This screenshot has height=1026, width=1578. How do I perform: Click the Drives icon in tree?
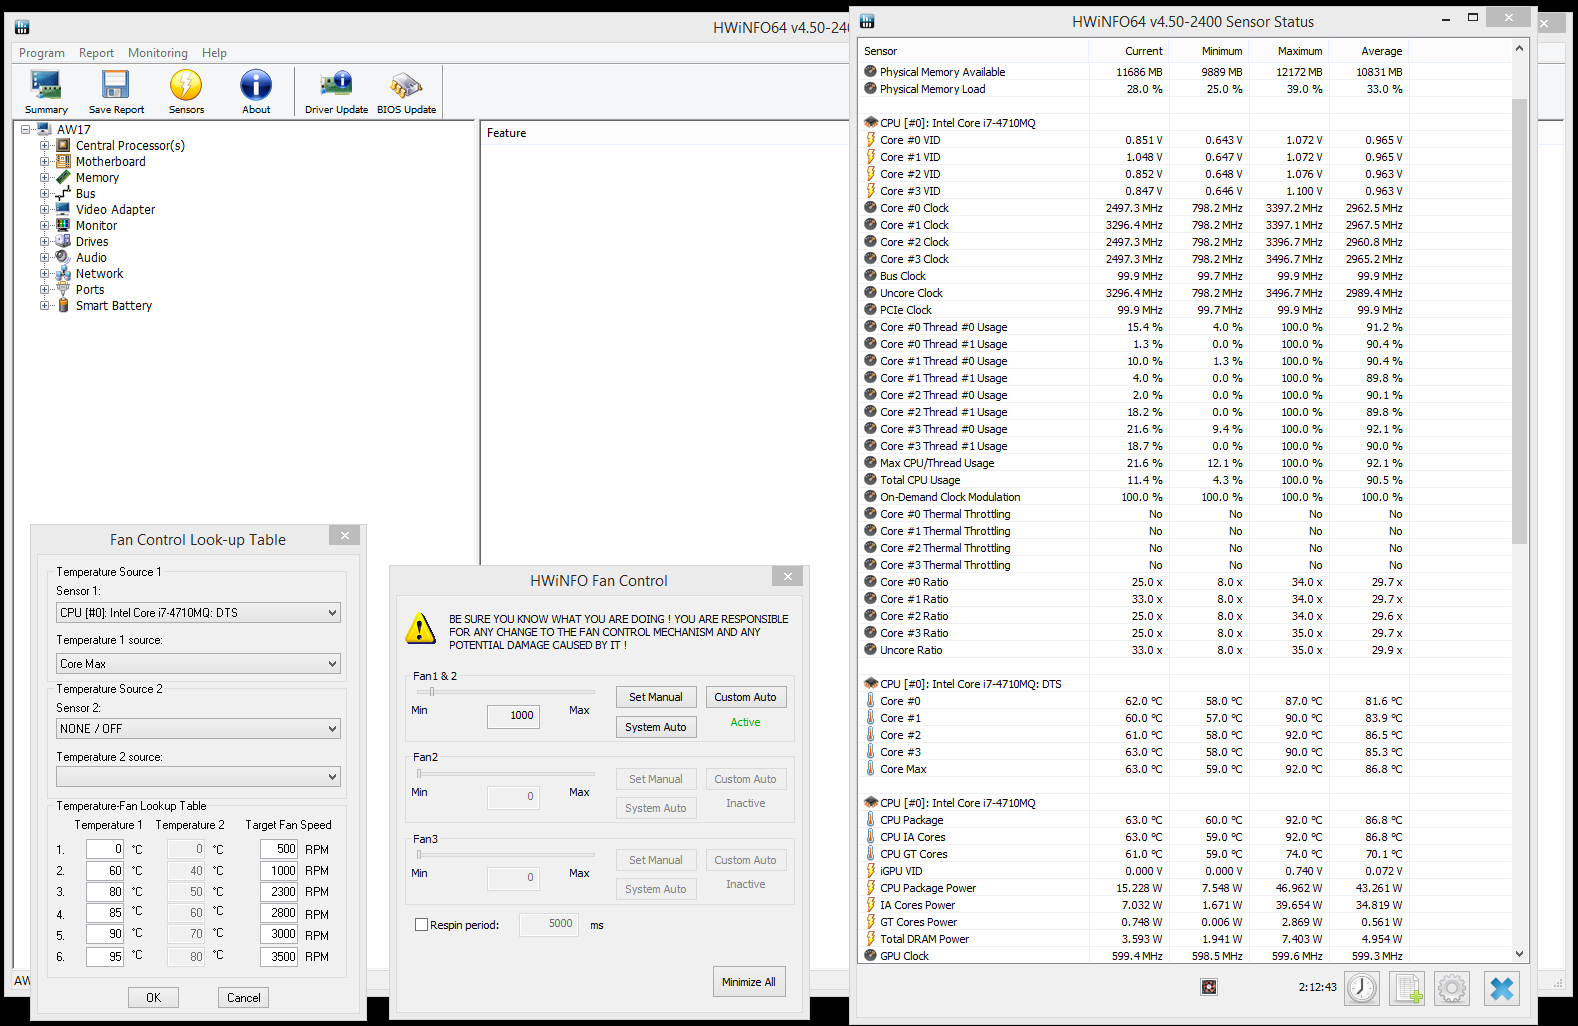point(63,241)
